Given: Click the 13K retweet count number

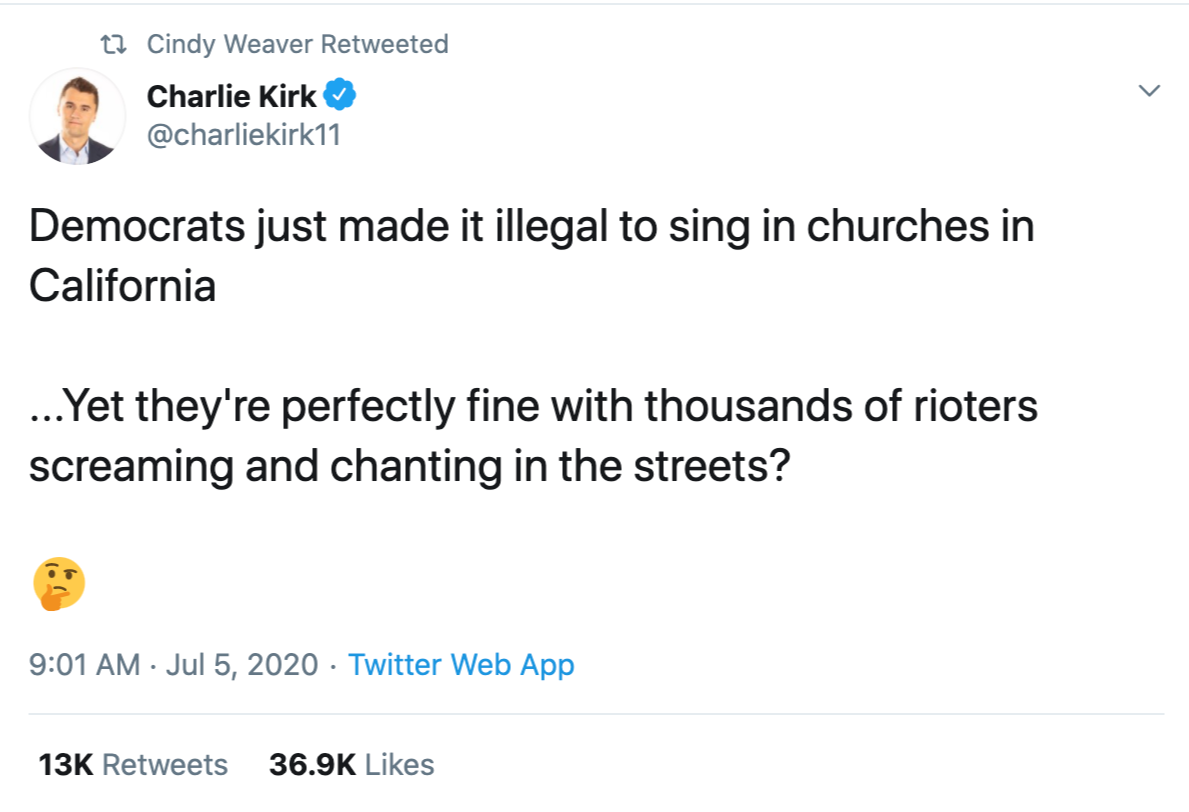Looking at the screenshot, I should tap(66, 765).
